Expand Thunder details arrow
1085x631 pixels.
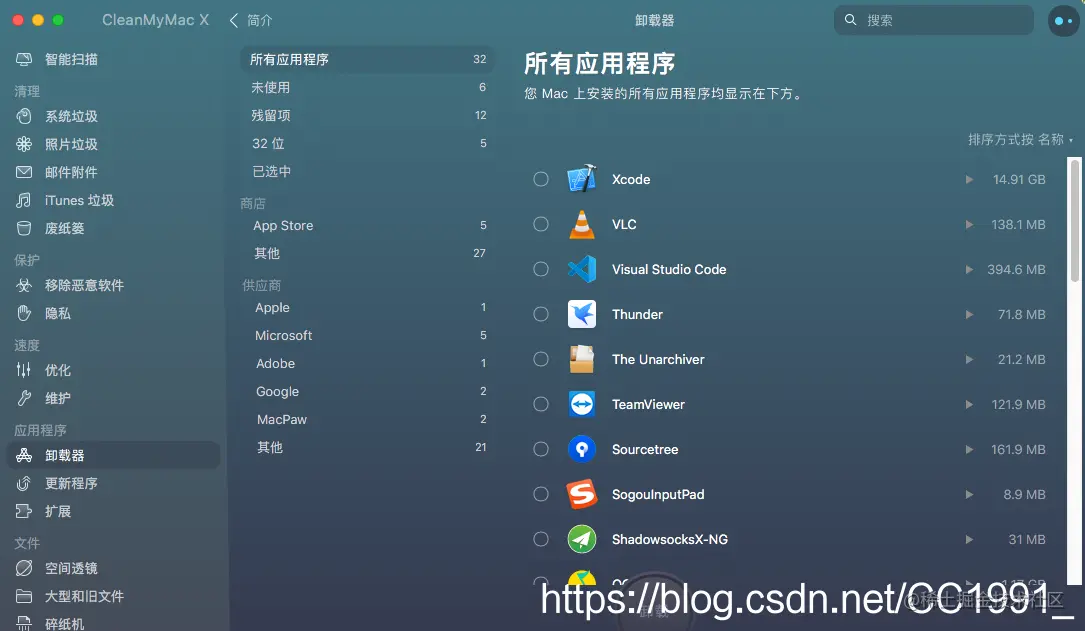pos(969,314)
